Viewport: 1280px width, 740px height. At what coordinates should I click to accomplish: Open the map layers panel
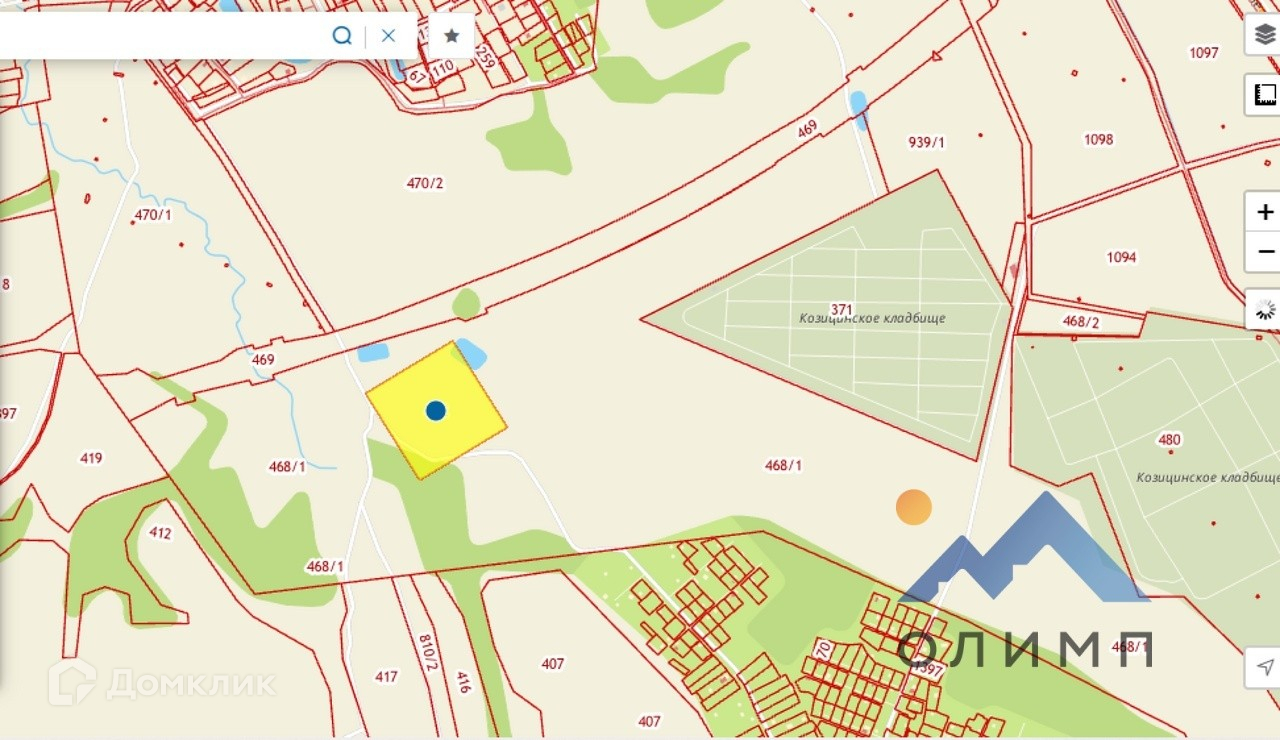point(1263,35)
